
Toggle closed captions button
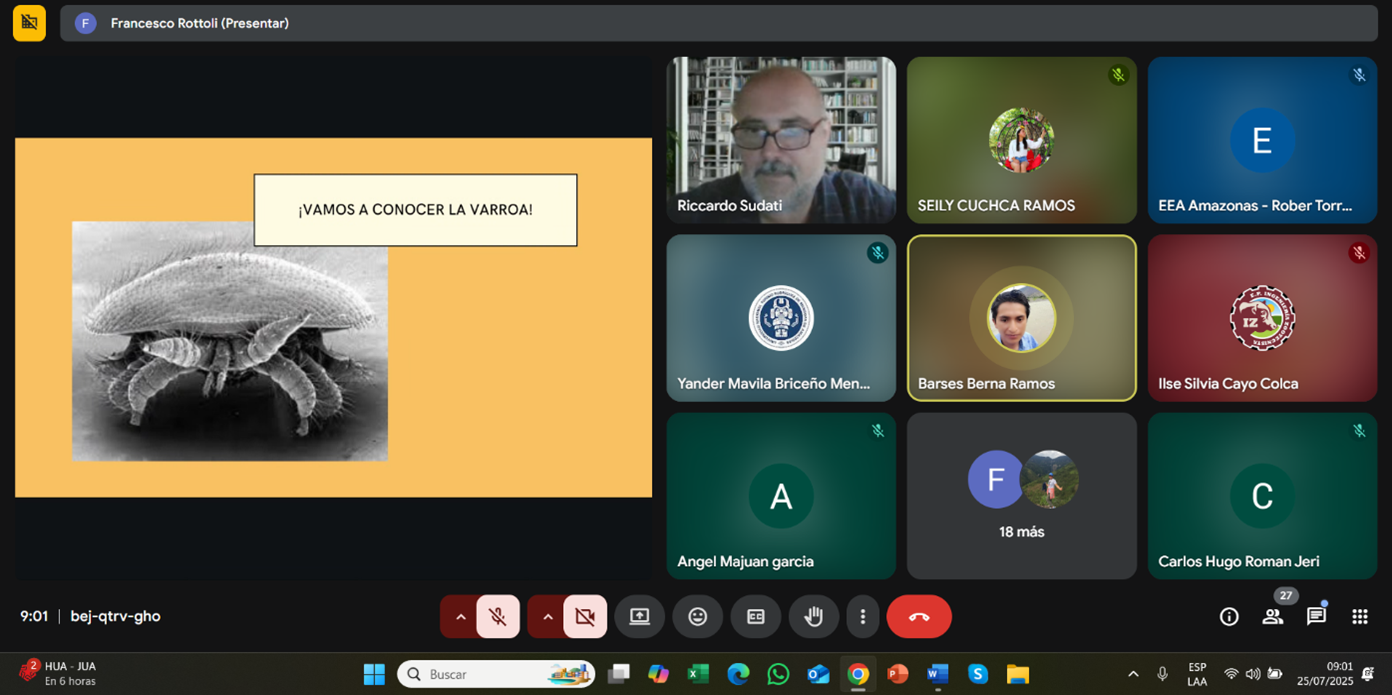tap(756, 617)
